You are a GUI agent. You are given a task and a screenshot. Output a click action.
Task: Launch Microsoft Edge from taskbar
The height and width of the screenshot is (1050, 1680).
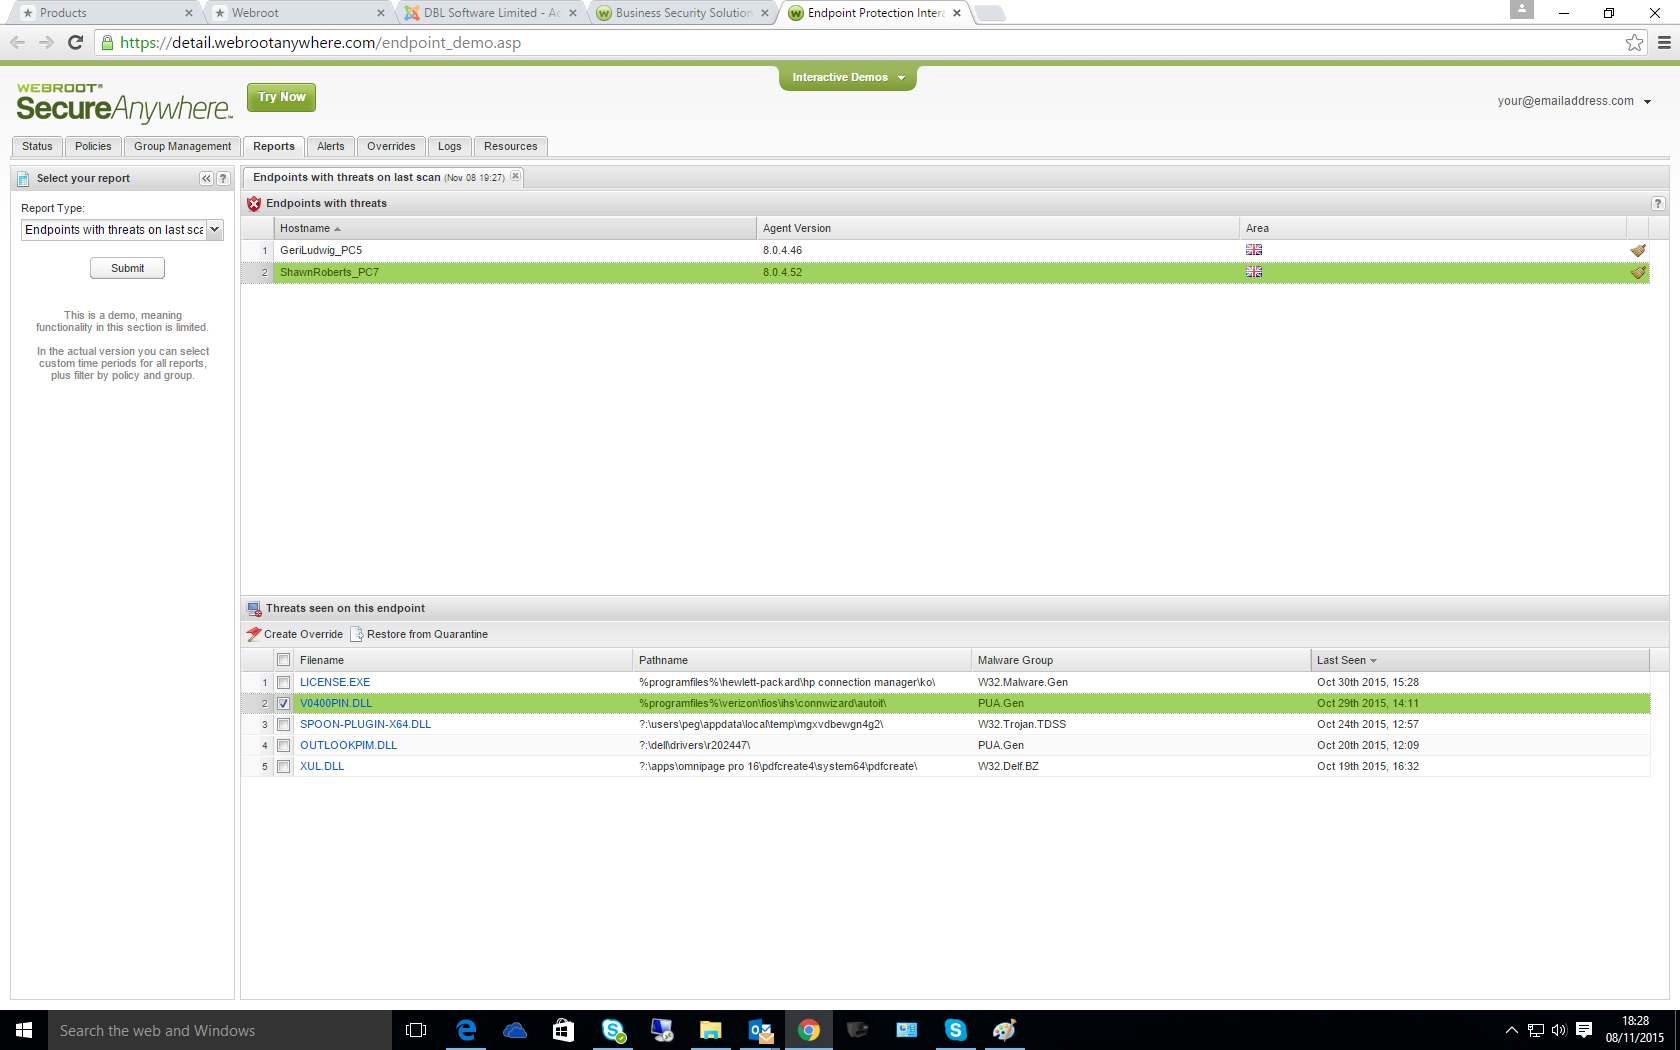[466, 1030]
